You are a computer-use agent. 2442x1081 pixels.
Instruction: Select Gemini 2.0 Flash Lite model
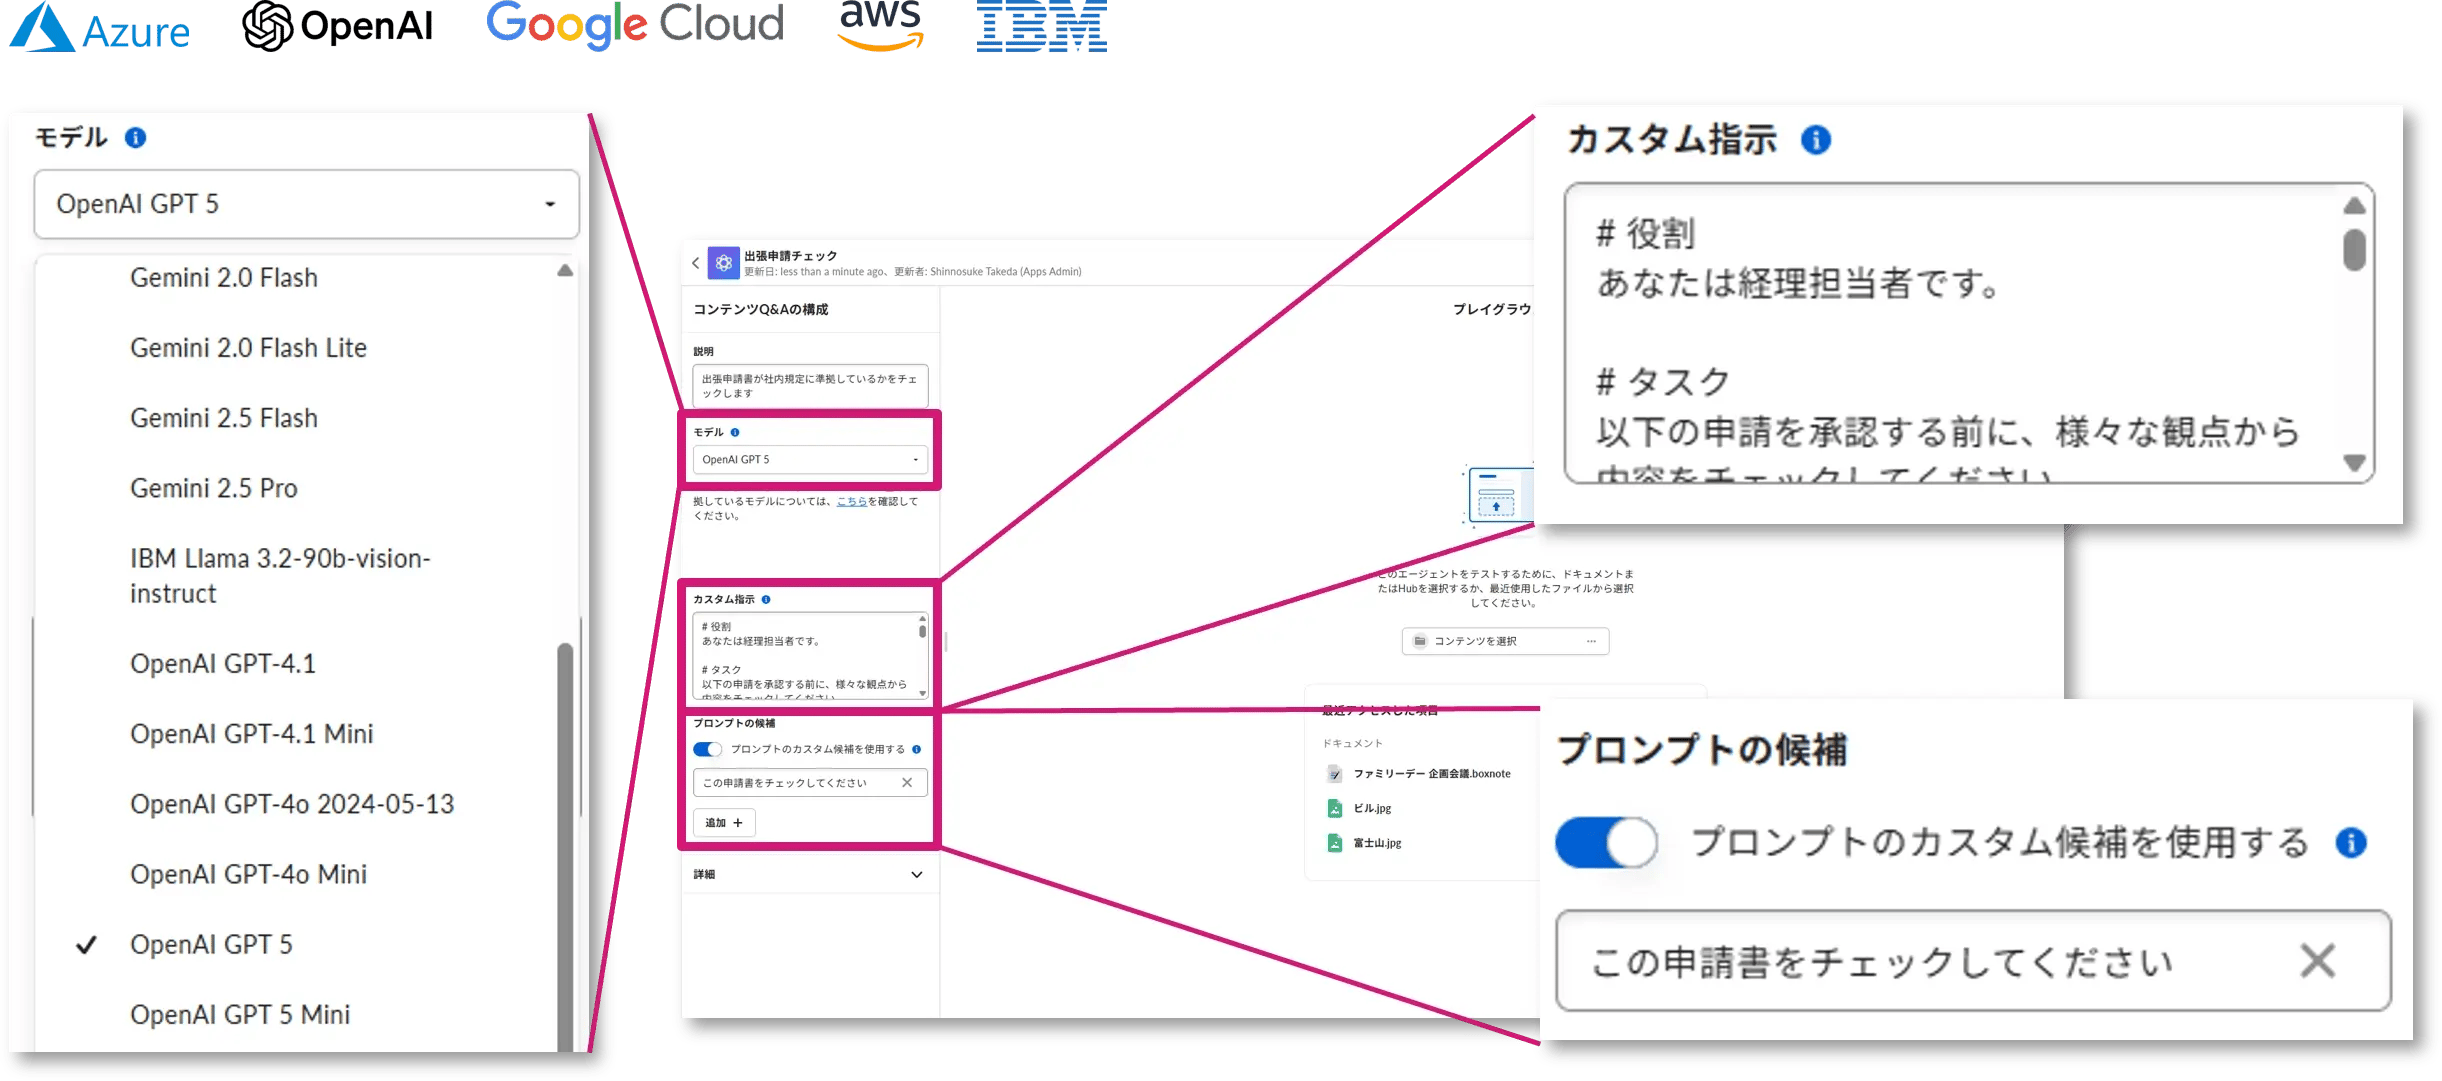pos(248,347)
